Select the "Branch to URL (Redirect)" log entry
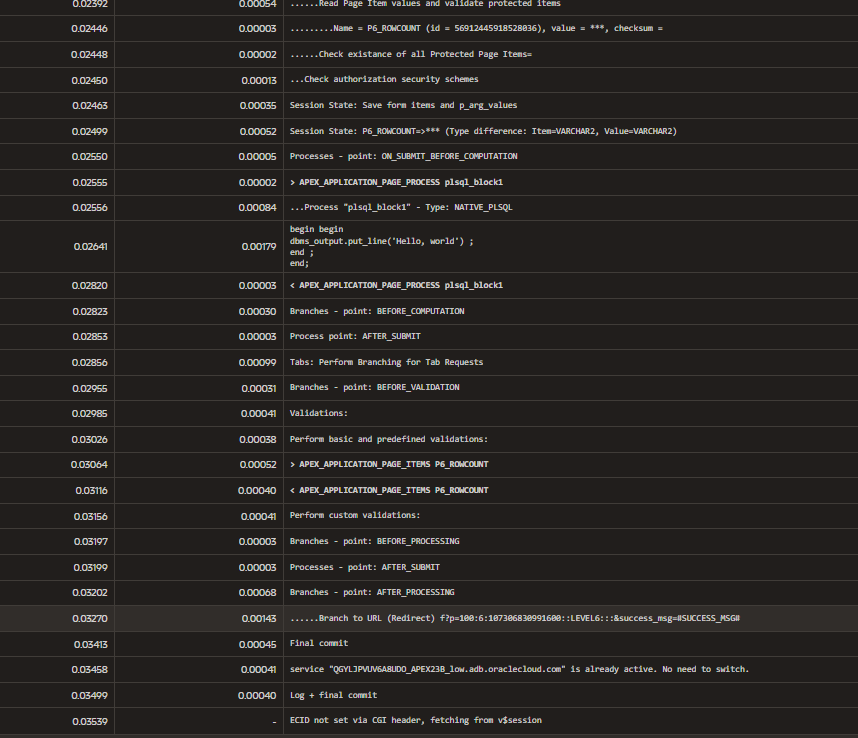The width and height of the screenshot is (858, 738). pos(514,619)
